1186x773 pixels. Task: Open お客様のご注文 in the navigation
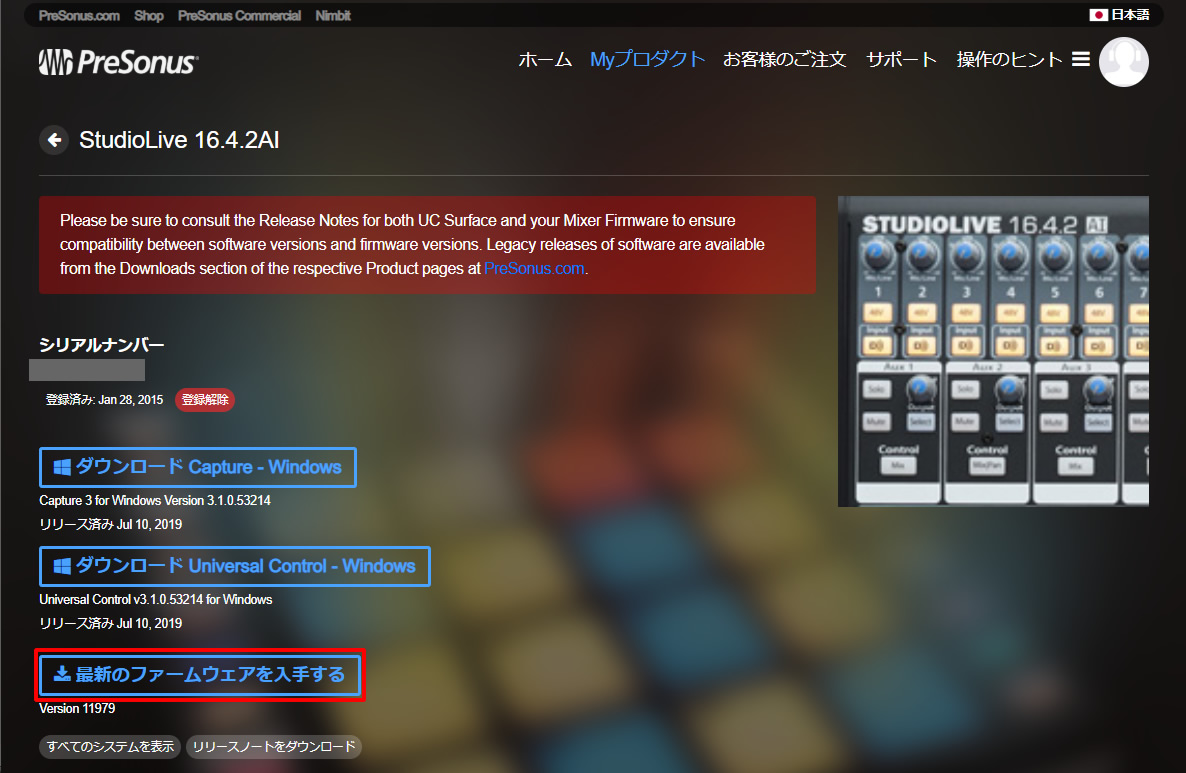(x=785, y=60)
